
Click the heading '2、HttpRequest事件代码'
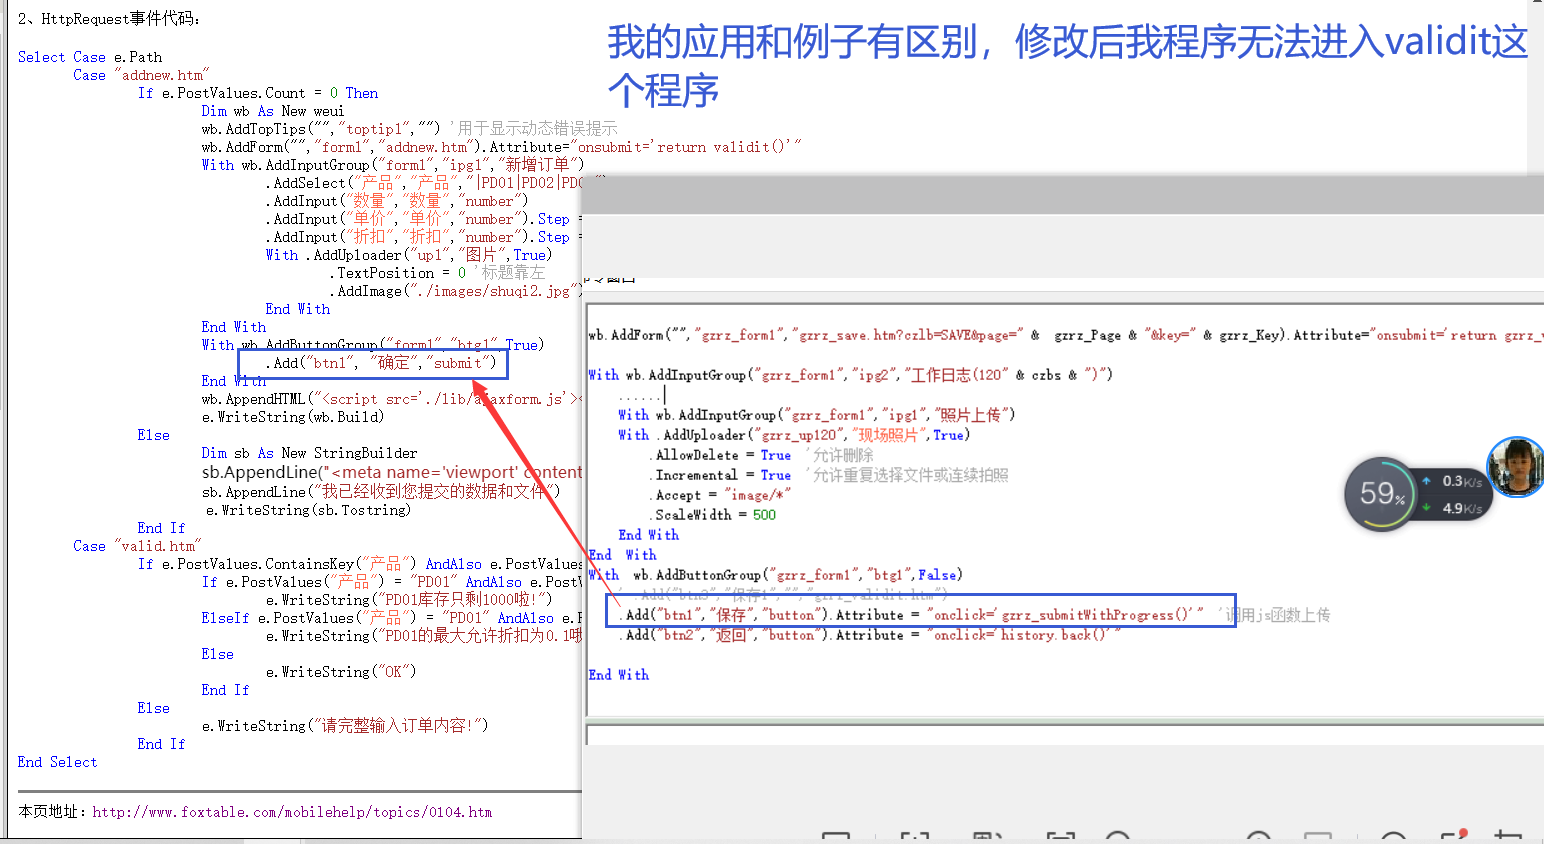pyautogui.click(x=110, y=19)
